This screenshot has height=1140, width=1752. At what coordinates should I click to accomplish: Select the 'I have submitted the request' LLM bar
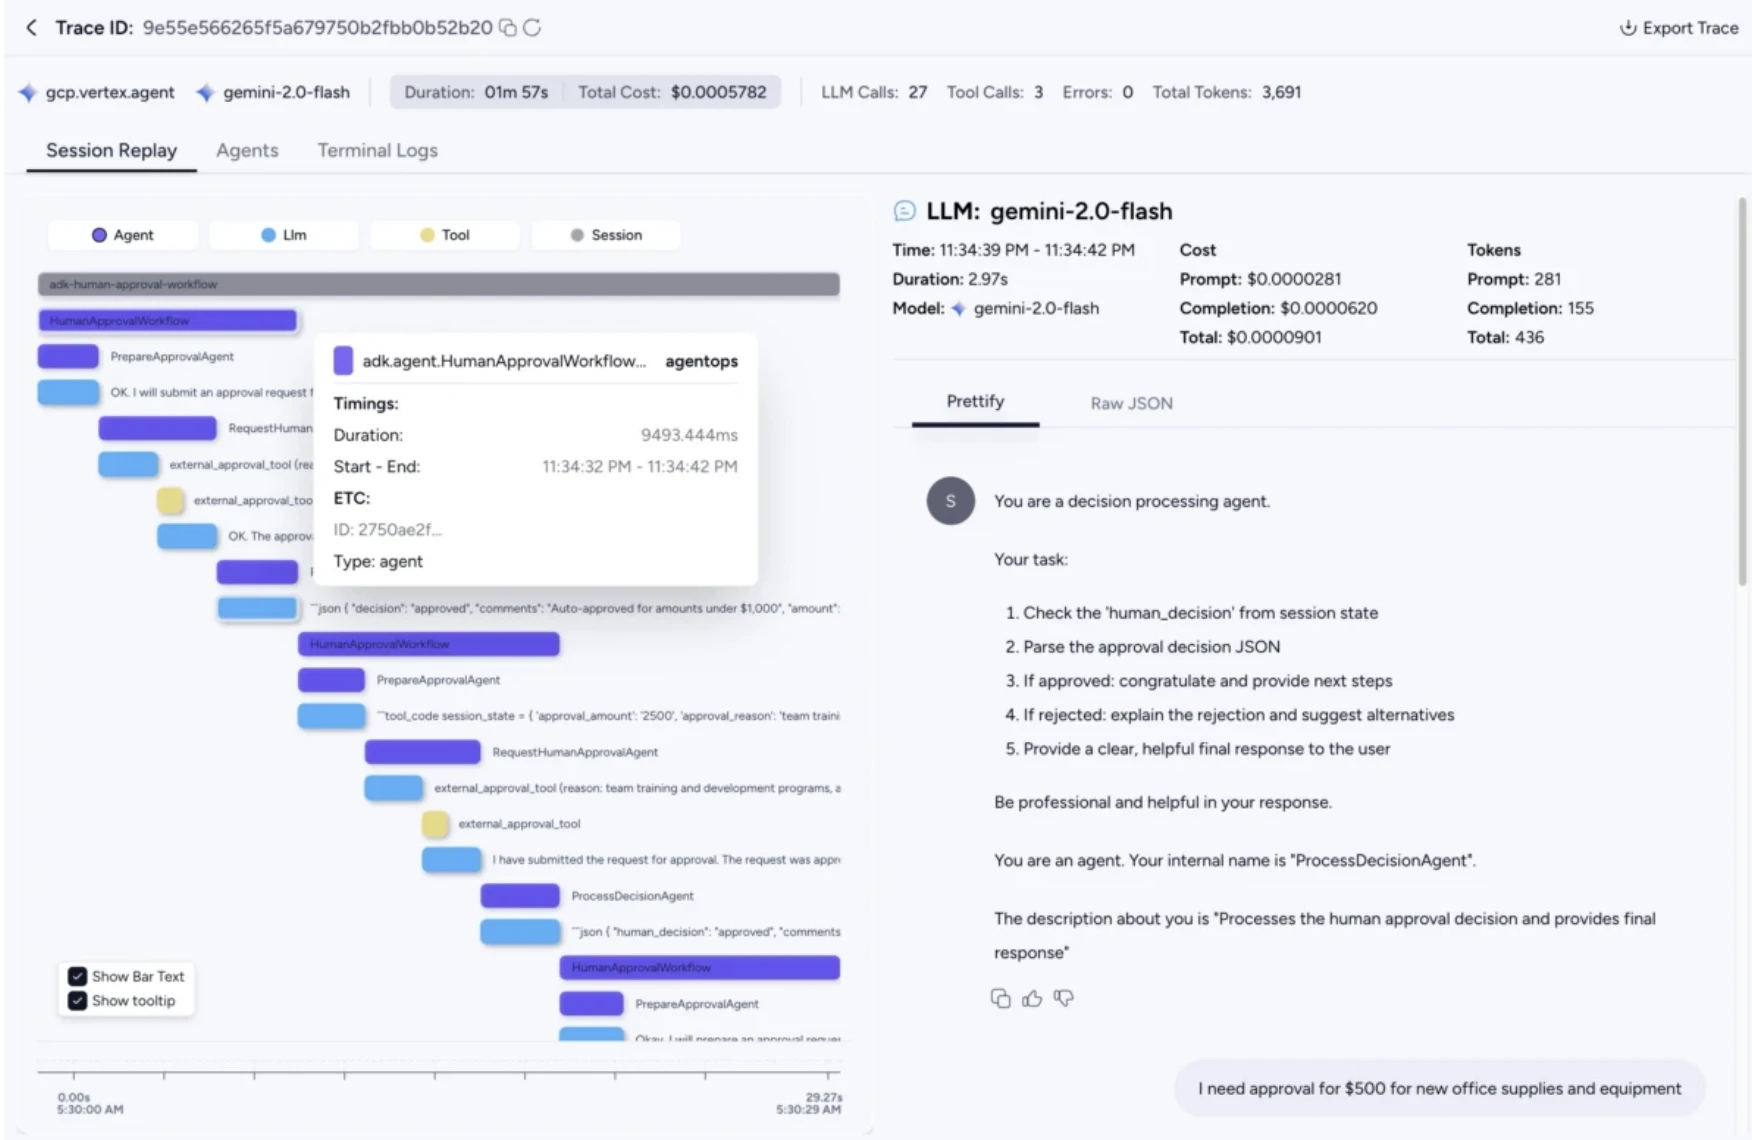451,860
